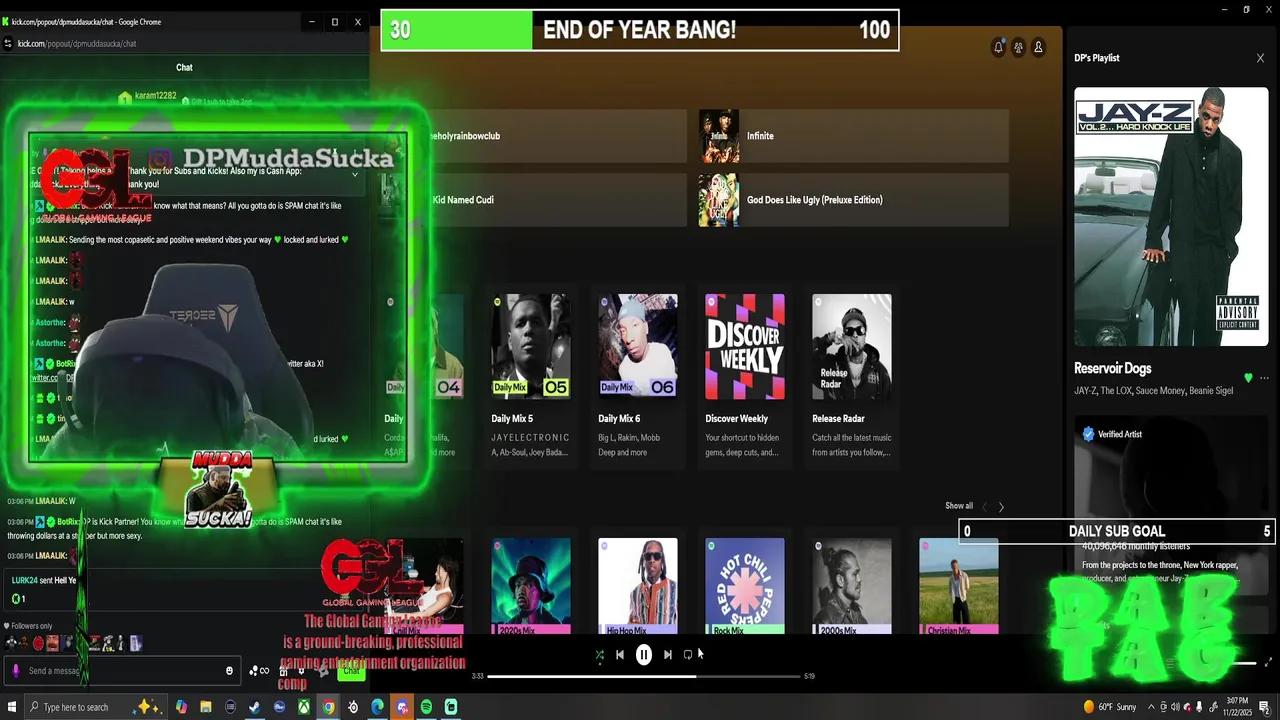Open the Chrome site information icon
Viewport: 1280px width, 720px height.
pos(8,44)
